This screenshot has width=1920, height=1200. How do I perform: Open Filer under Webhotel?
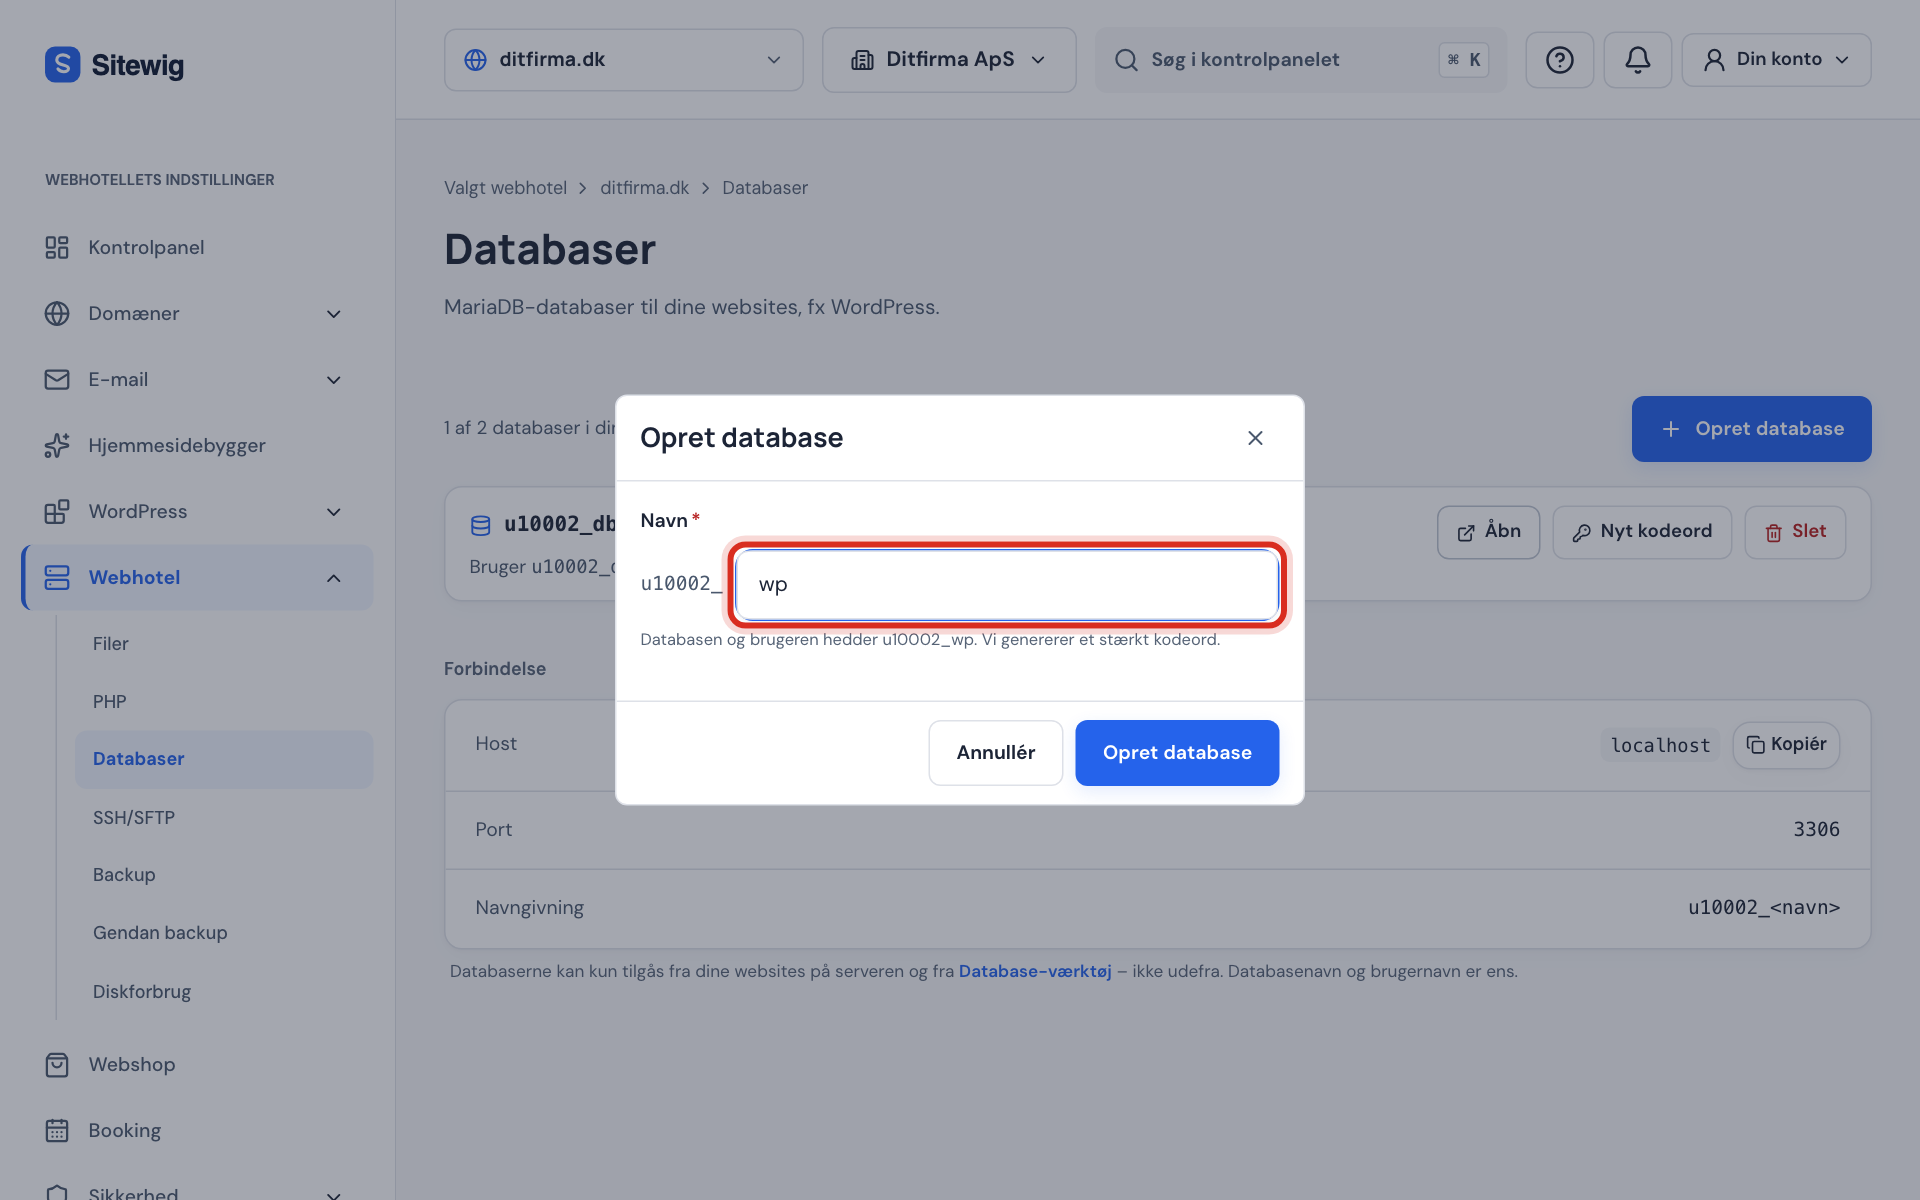point(224,643)
